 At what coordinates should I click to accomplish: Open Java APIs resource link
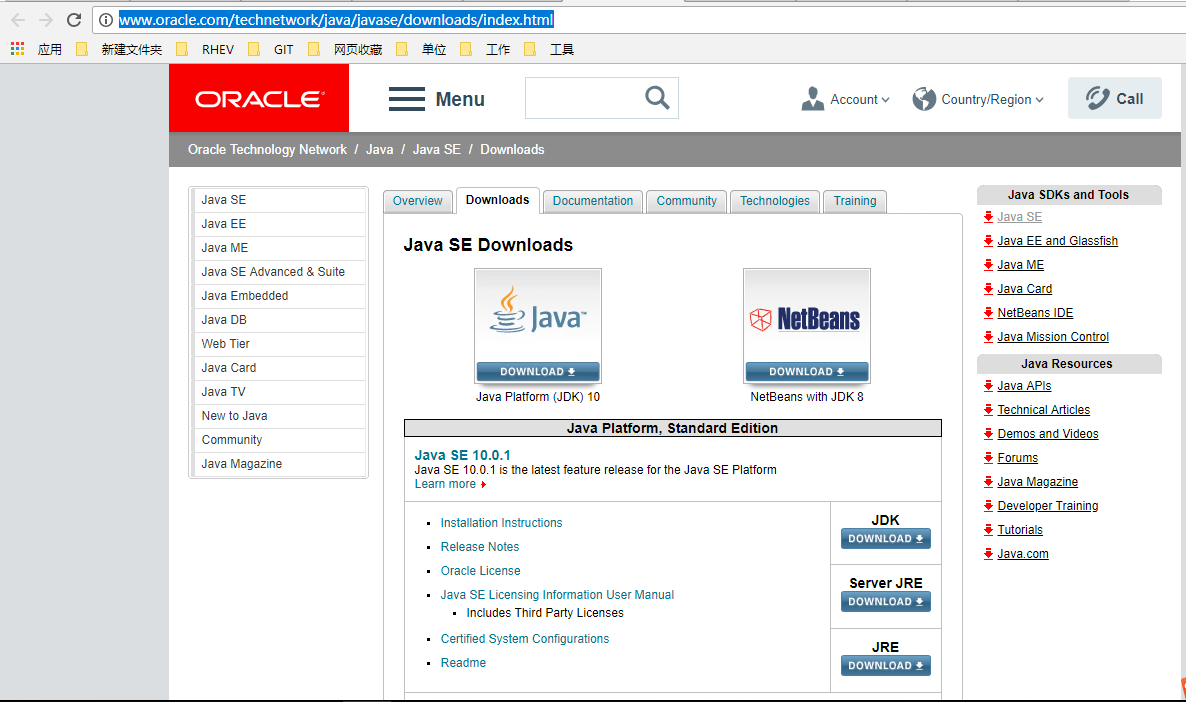1024,386
